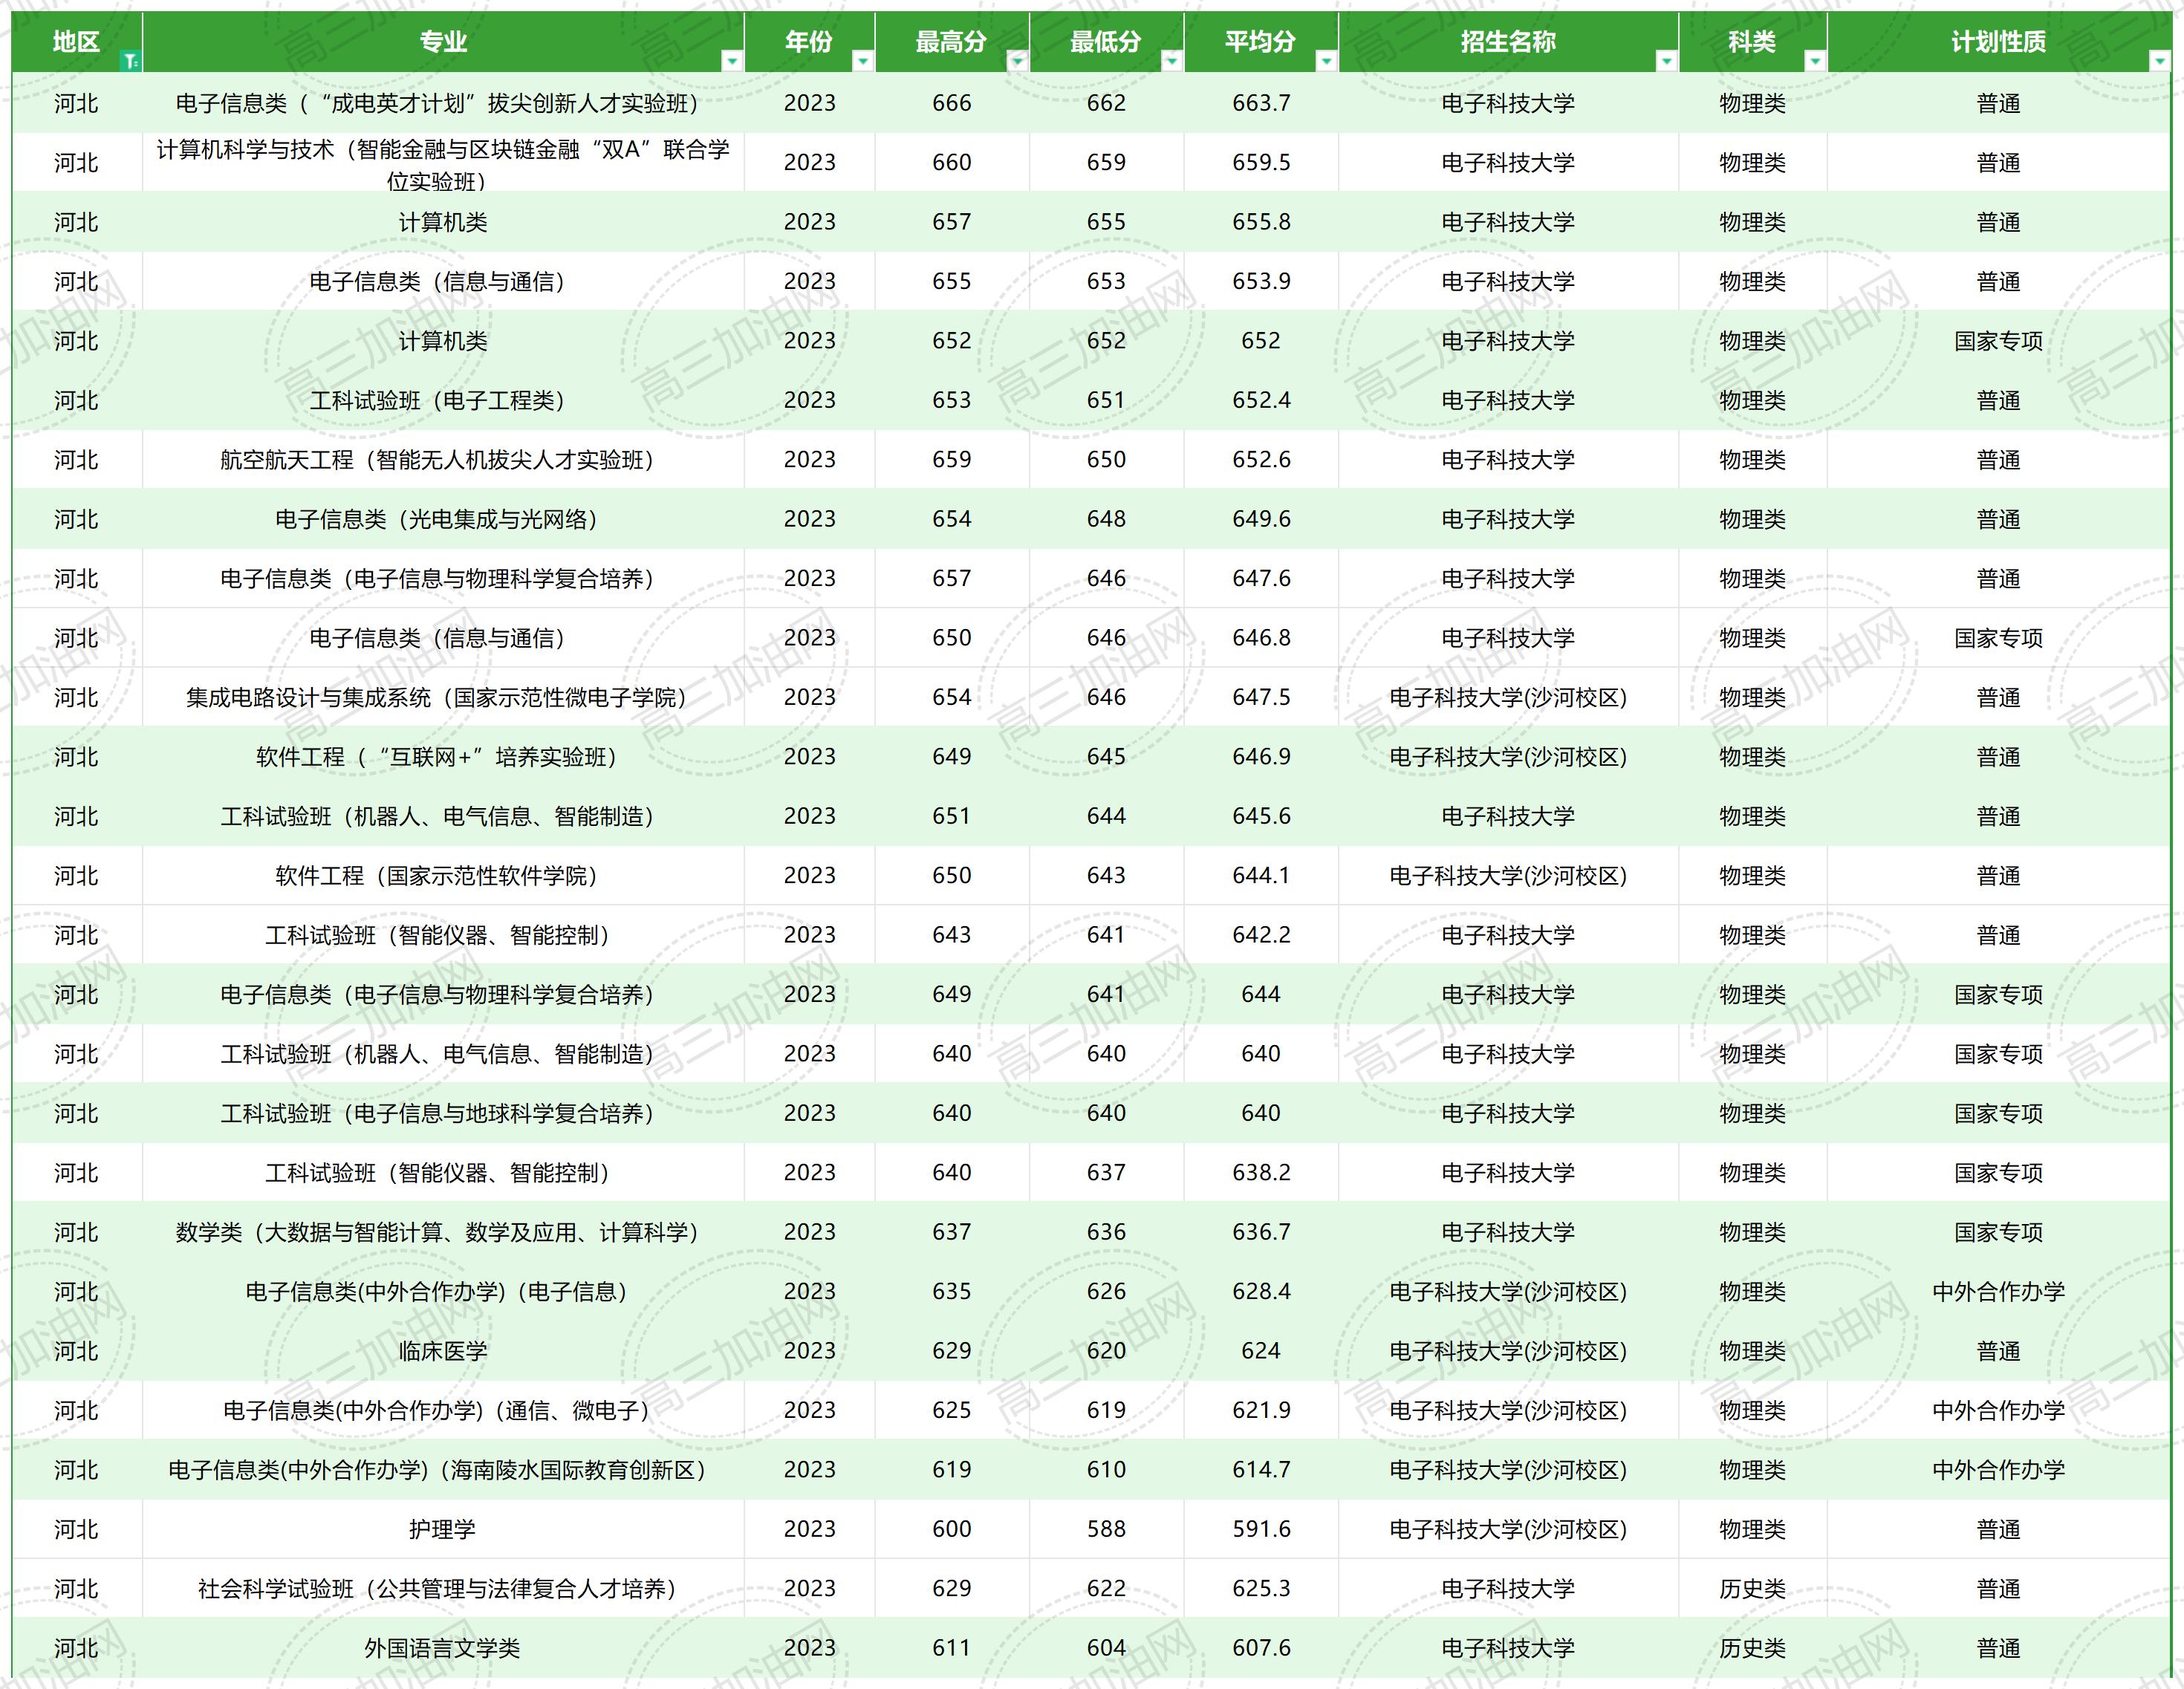The height and width of the screenshot is (1689, 2184).
Task: Select 软件工程（国家示范性软件学院） cell
Action: (x=443, y=876)
